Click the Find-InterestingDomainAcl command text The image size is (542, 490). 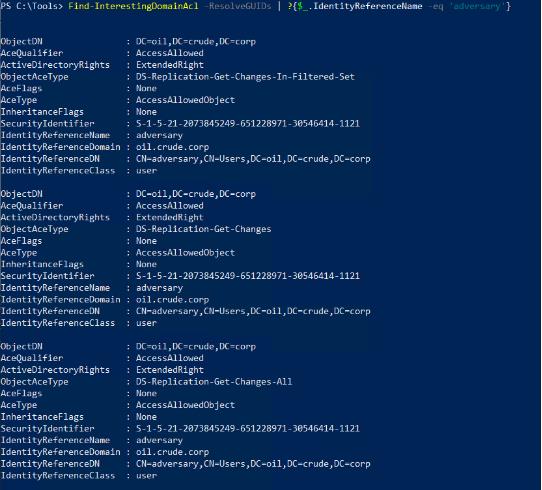click(x=133, y=6)
